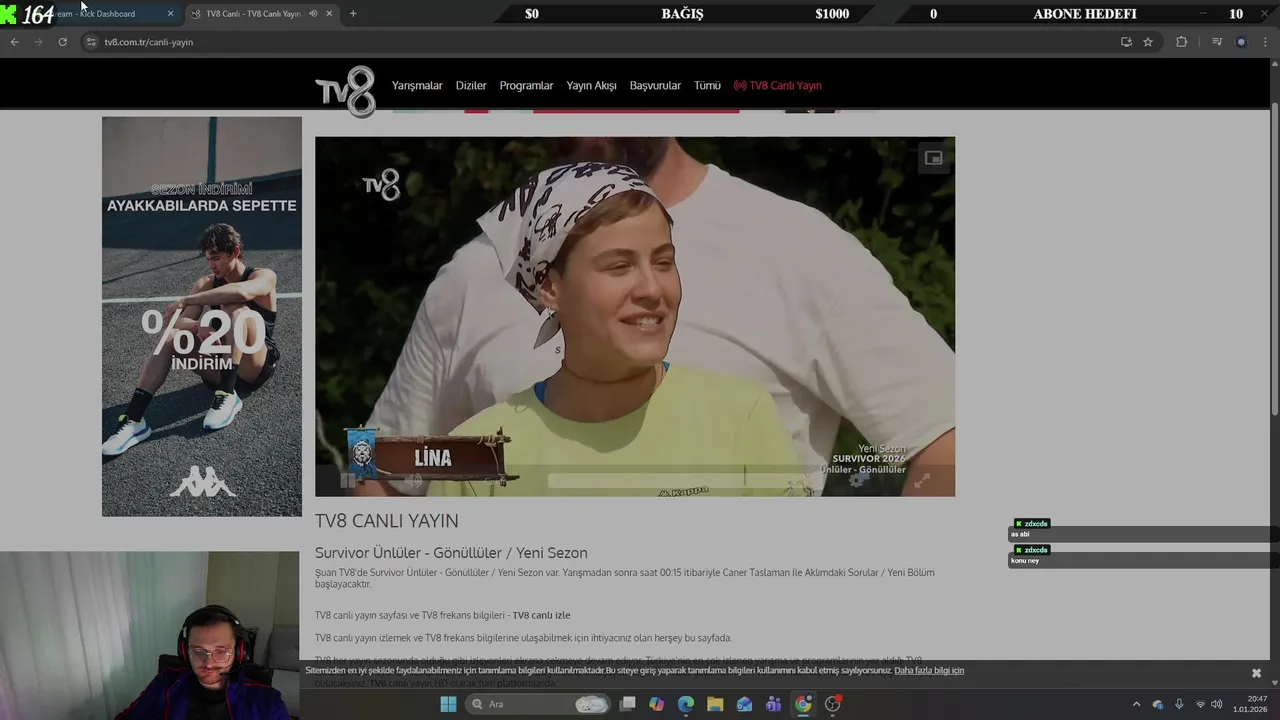Open the Diziler menu
This screenshot has width=1280, height=720.
click(x=471, y=85)
